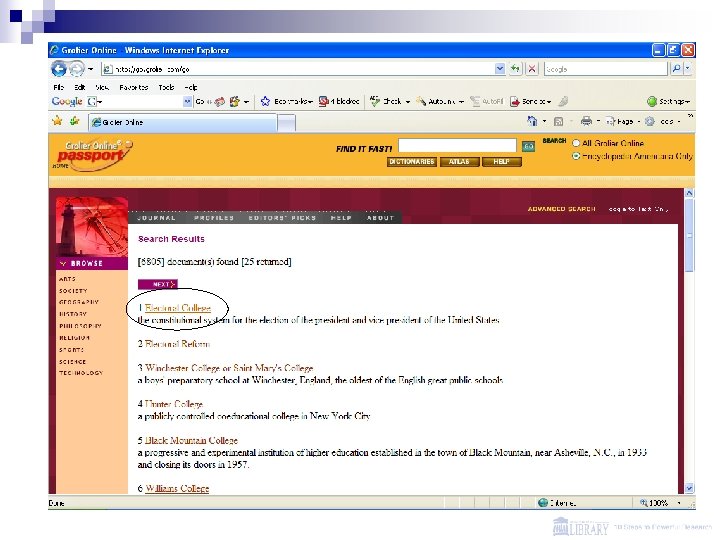The height and width of the screenshot is (540, 720).
Task: Expand the address bar history dropdown
Action: pos(500,69)
